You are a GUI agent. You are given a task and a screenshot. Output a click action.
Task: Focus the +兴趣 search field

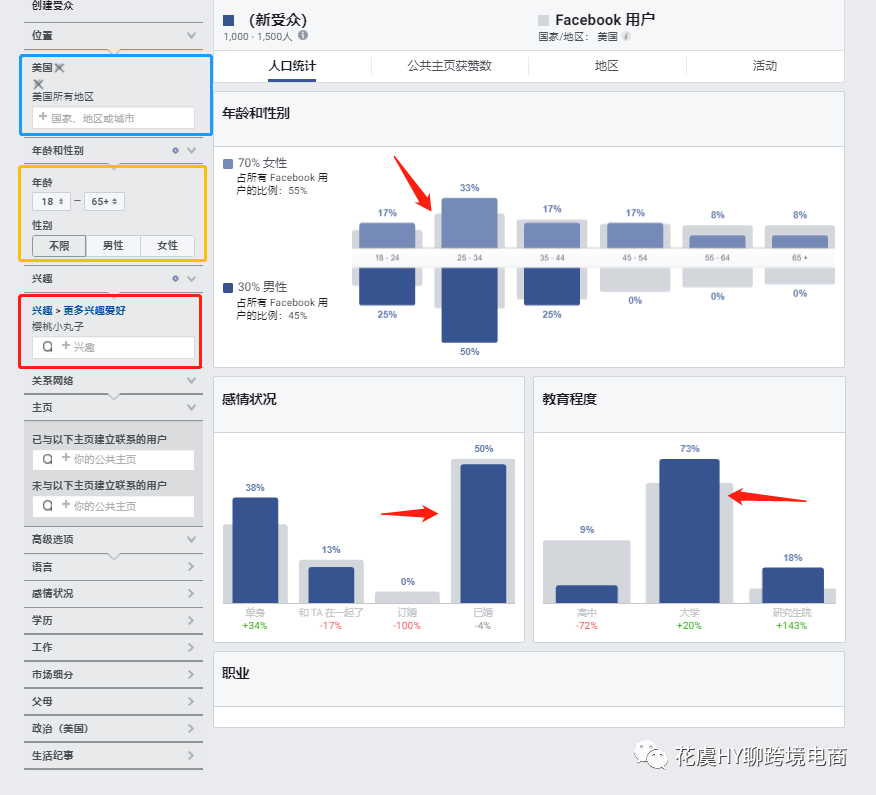[x=113, y=347]
